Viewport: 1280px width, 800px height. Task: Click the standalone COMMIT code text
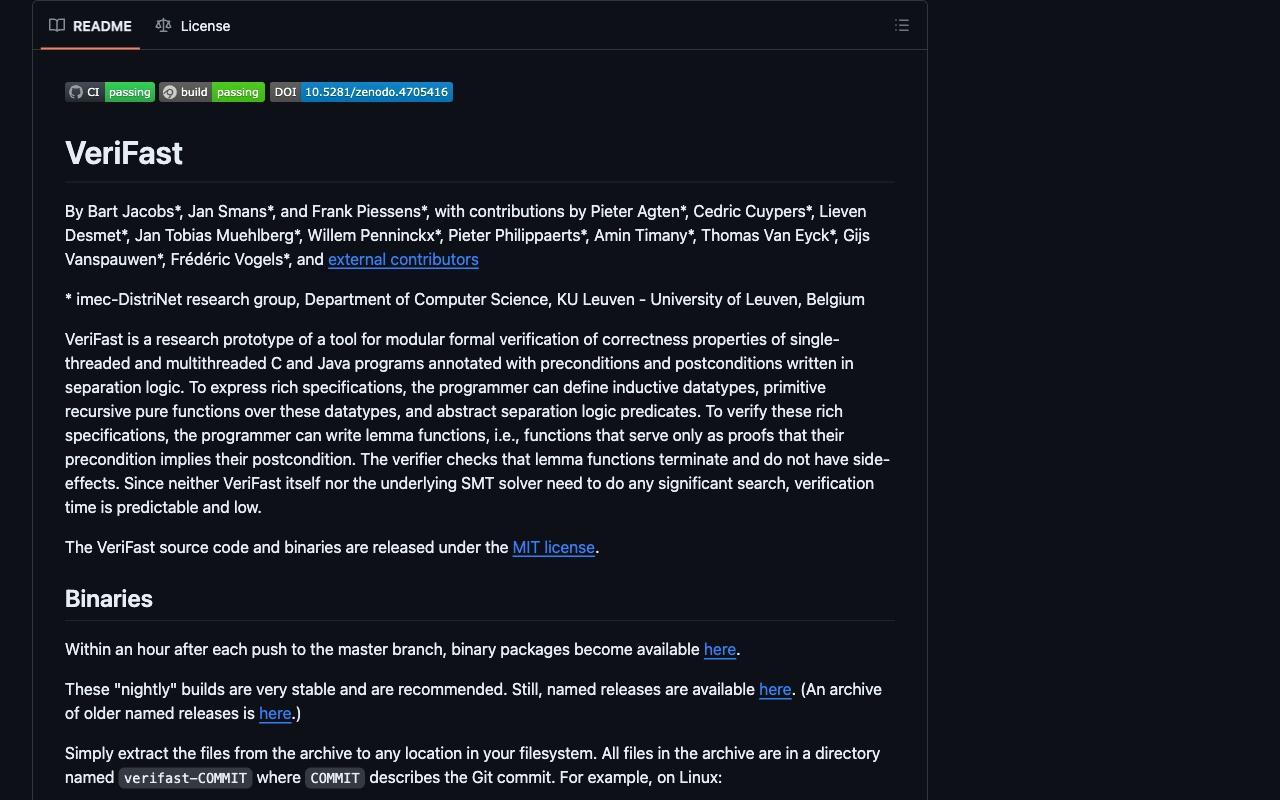pos(335,778)
